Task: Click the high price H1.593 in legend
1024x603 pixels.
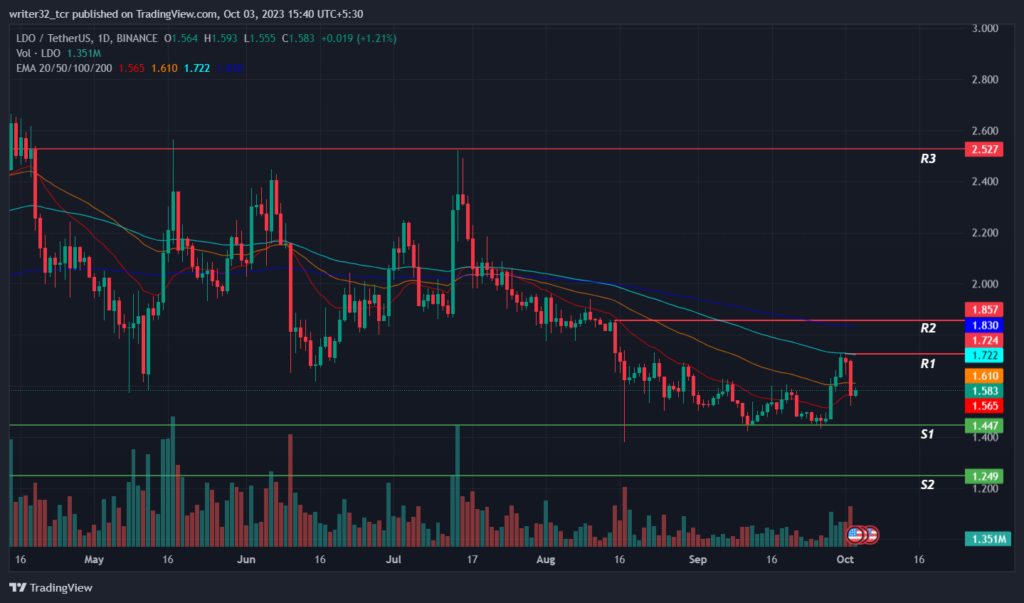Action: point(221,39)
